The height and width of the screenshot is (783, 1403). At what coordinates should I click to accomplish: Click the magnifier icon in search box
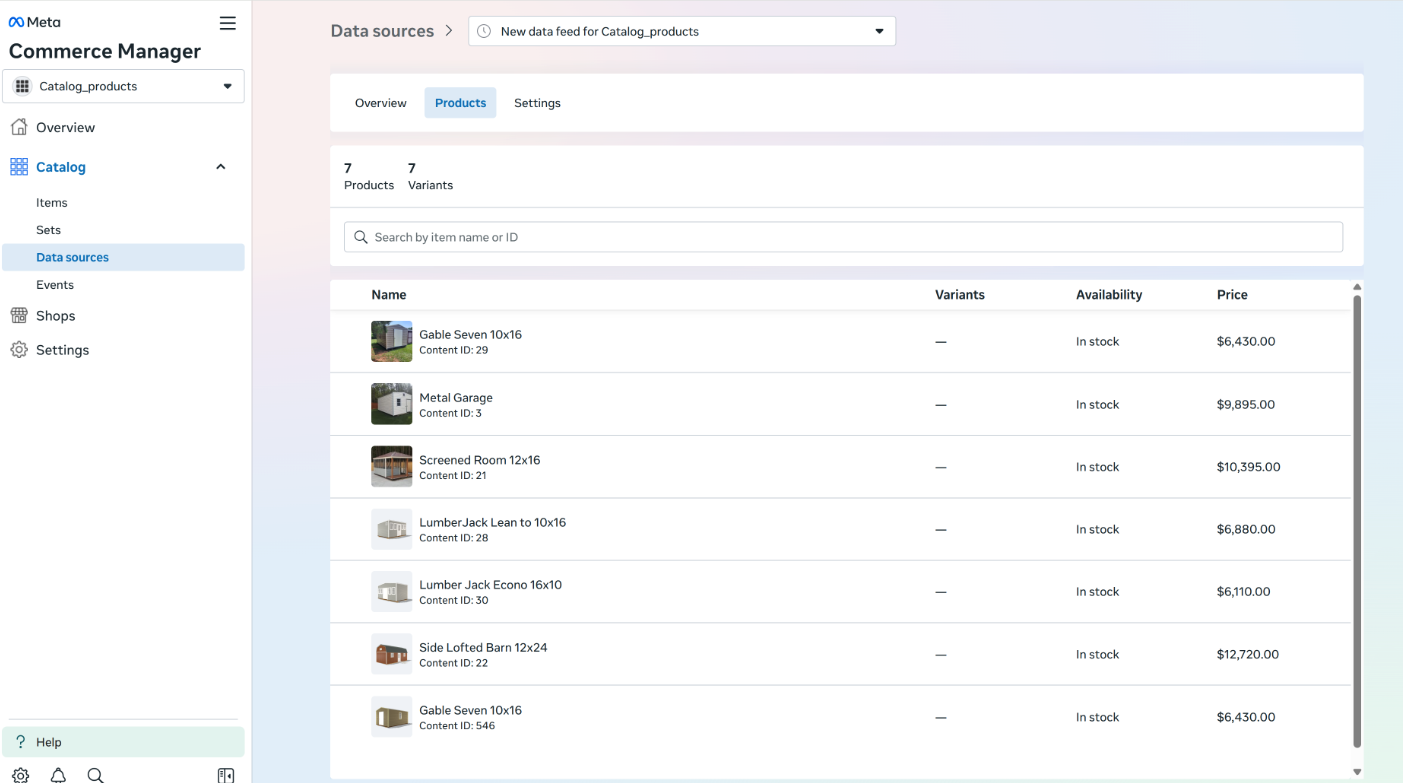pyautogui.click(x=361, y=237)
